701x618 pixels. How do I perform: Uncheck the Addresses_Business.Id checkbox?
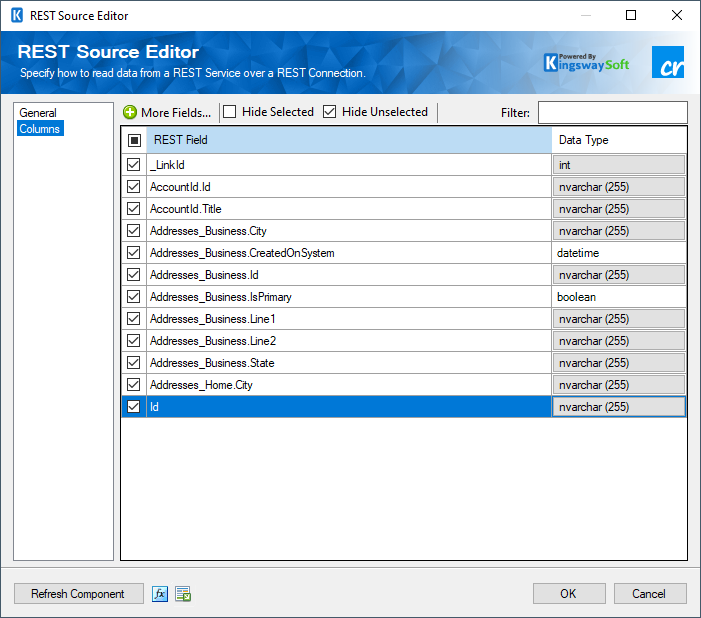click(133, 275)
